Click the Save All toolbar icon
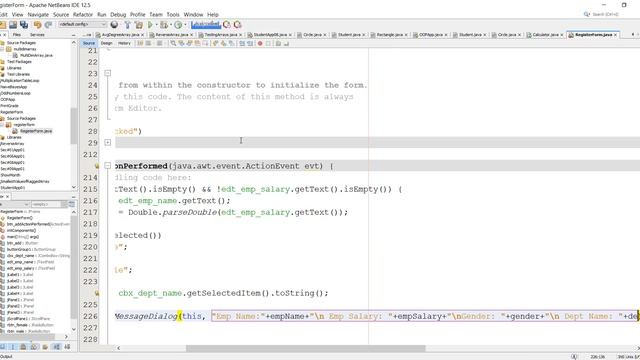 24,25
